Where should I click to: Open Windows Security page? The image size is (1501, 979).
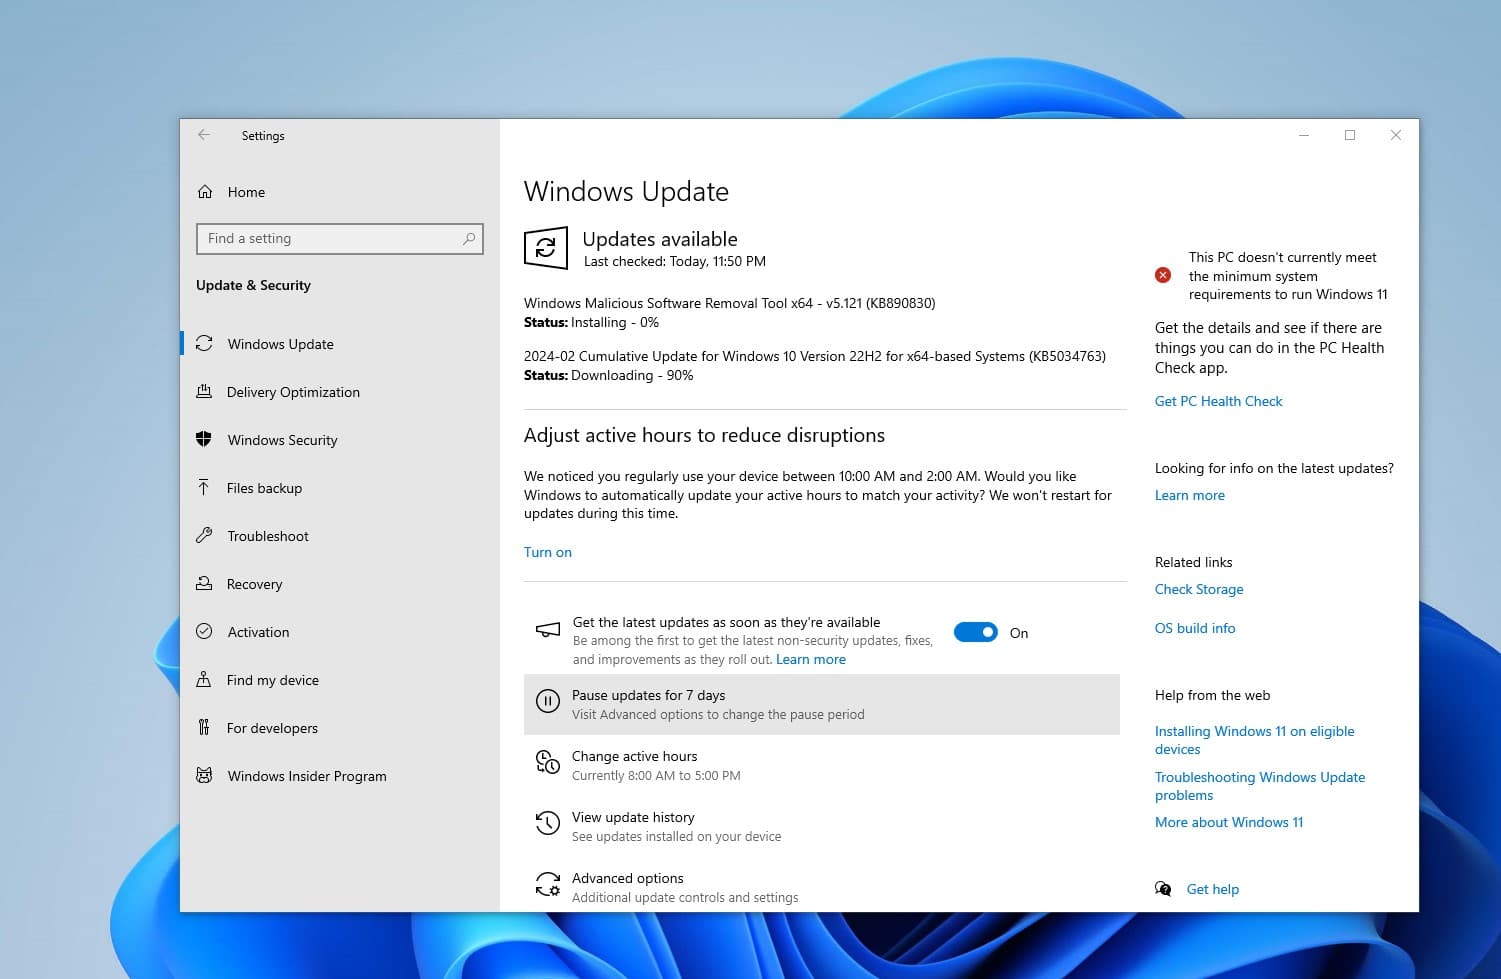(x=340, y=439)
